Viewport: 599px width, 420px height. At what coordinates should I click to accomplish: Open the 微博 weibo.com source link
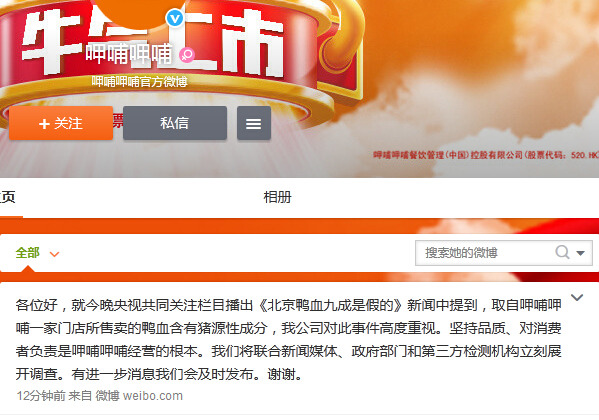139,396
